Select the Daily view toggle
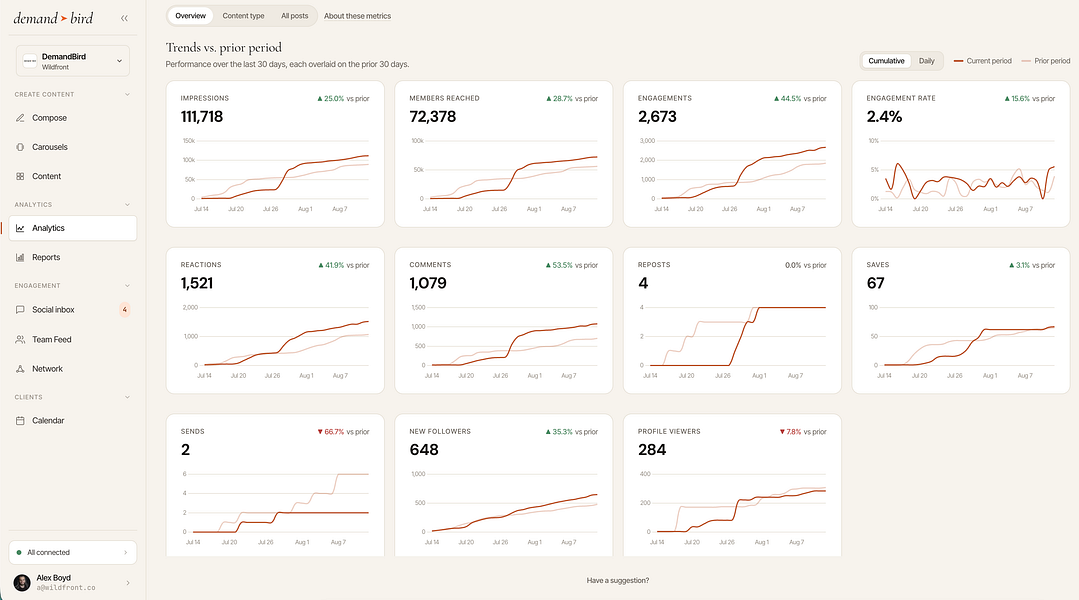1079x600 pixels. pos(926,61)
